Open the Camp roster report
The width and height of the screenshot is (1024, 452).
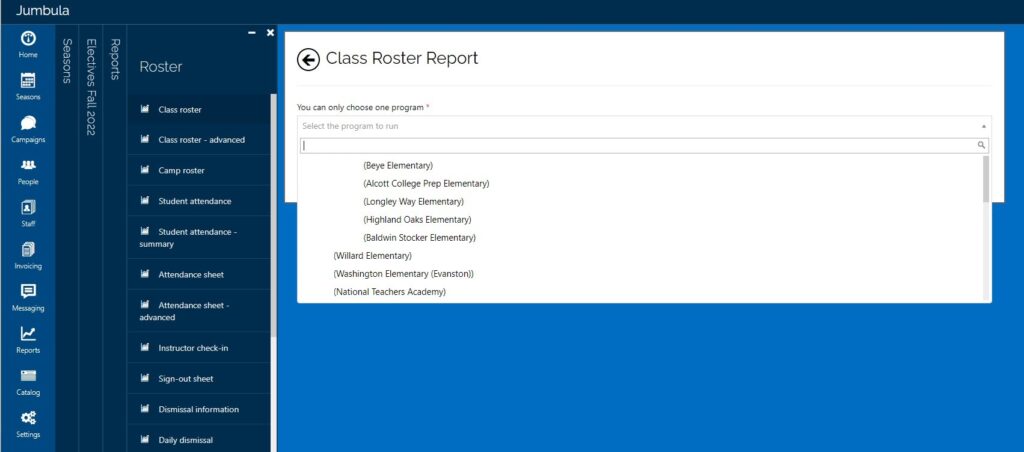pyautogui.click(x=183, y=171)
